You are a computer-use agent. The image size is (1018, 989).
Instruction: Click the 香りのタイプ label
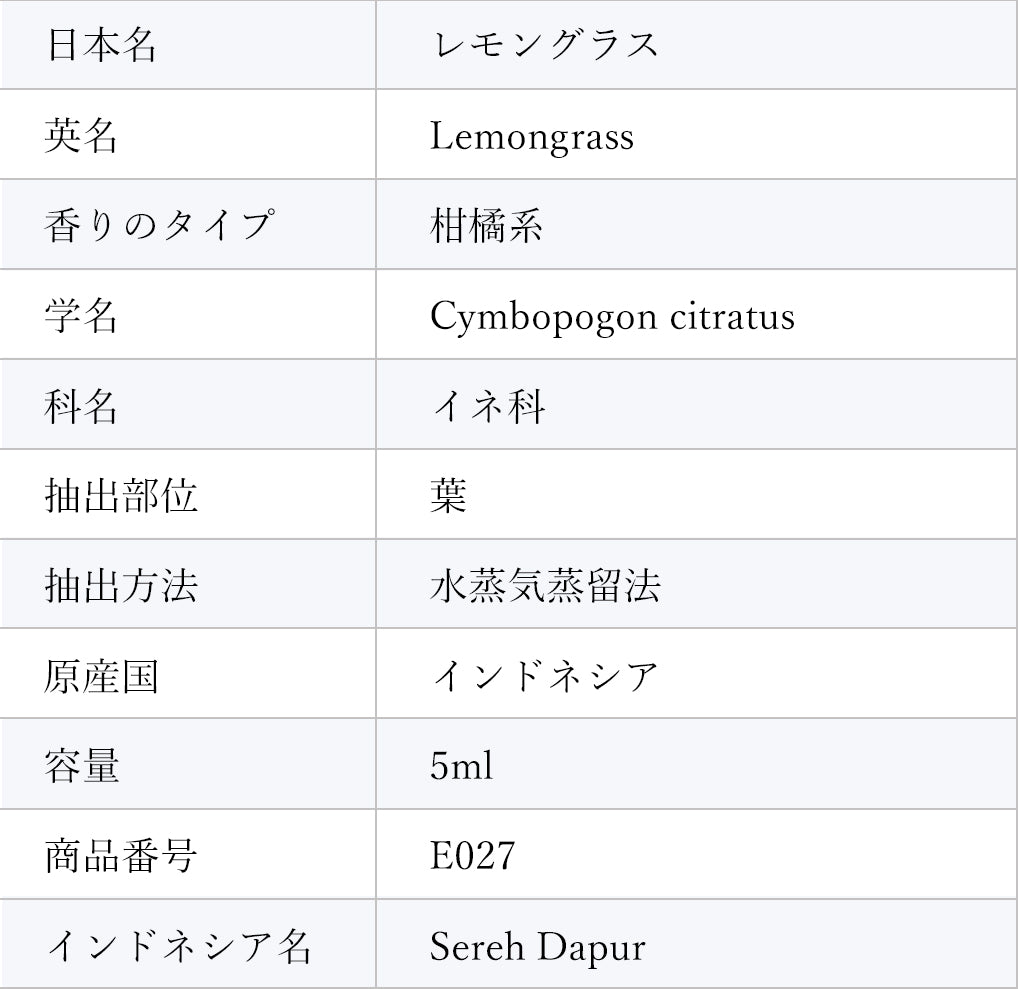coord(158,226)
